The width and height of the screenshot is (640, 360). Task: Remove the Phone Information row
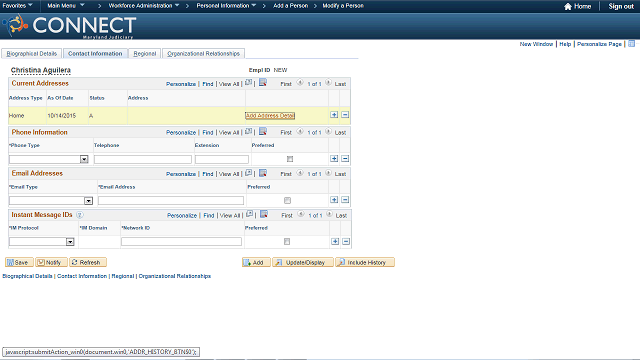[x=345, y=159]
